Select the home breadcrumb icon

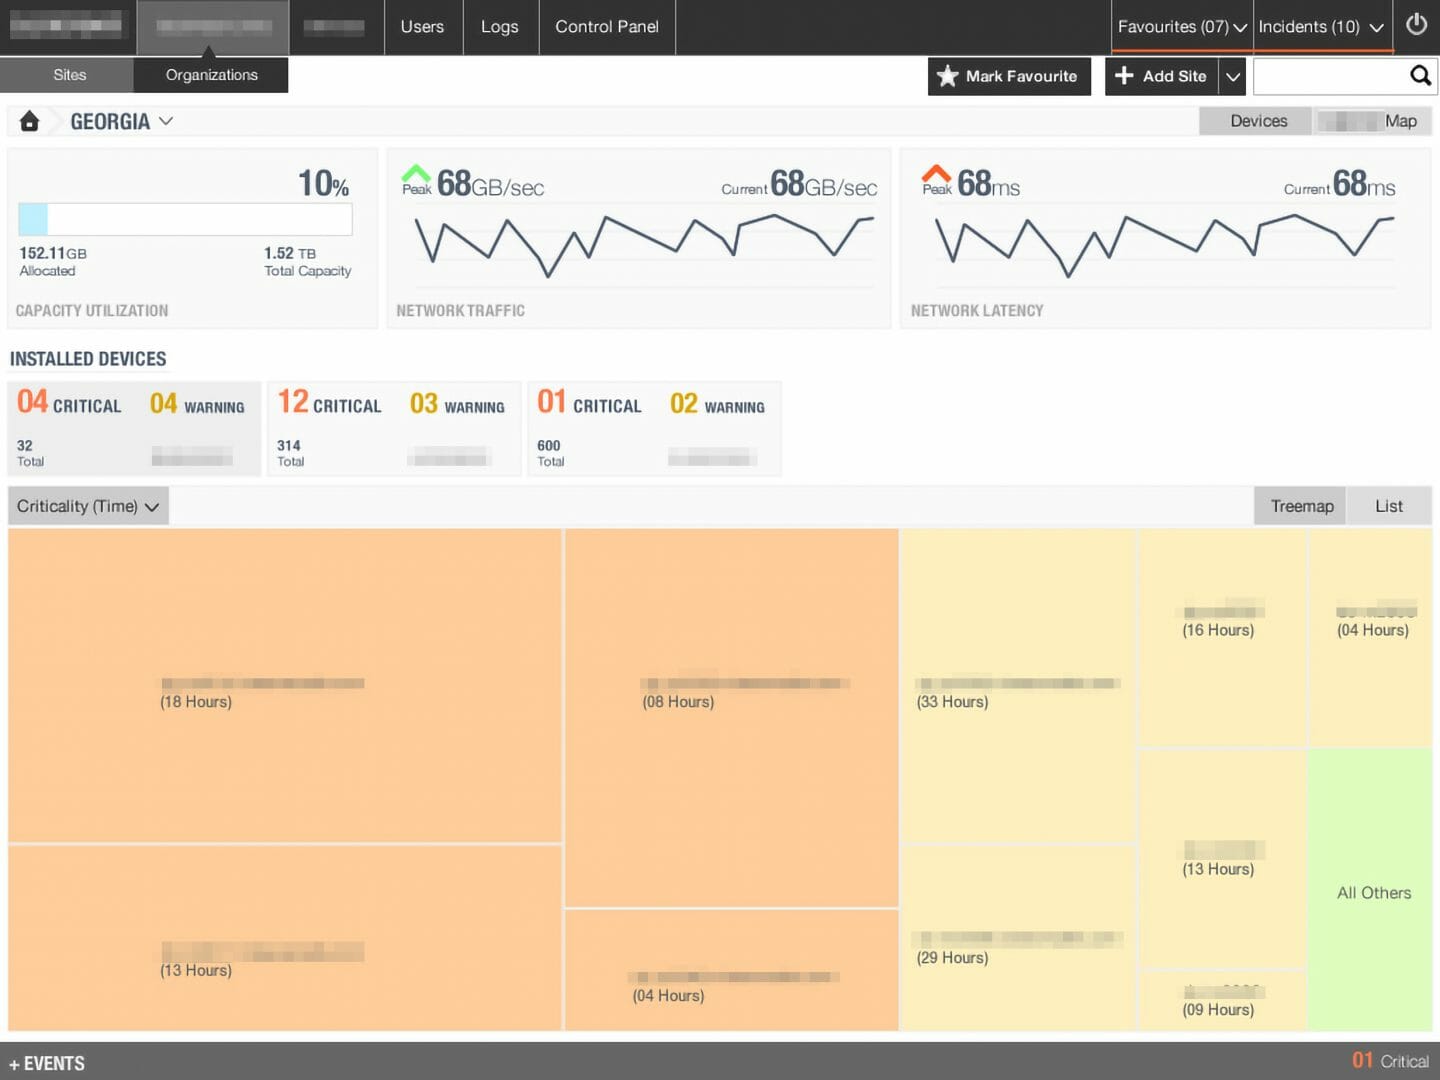click(29, 120)
